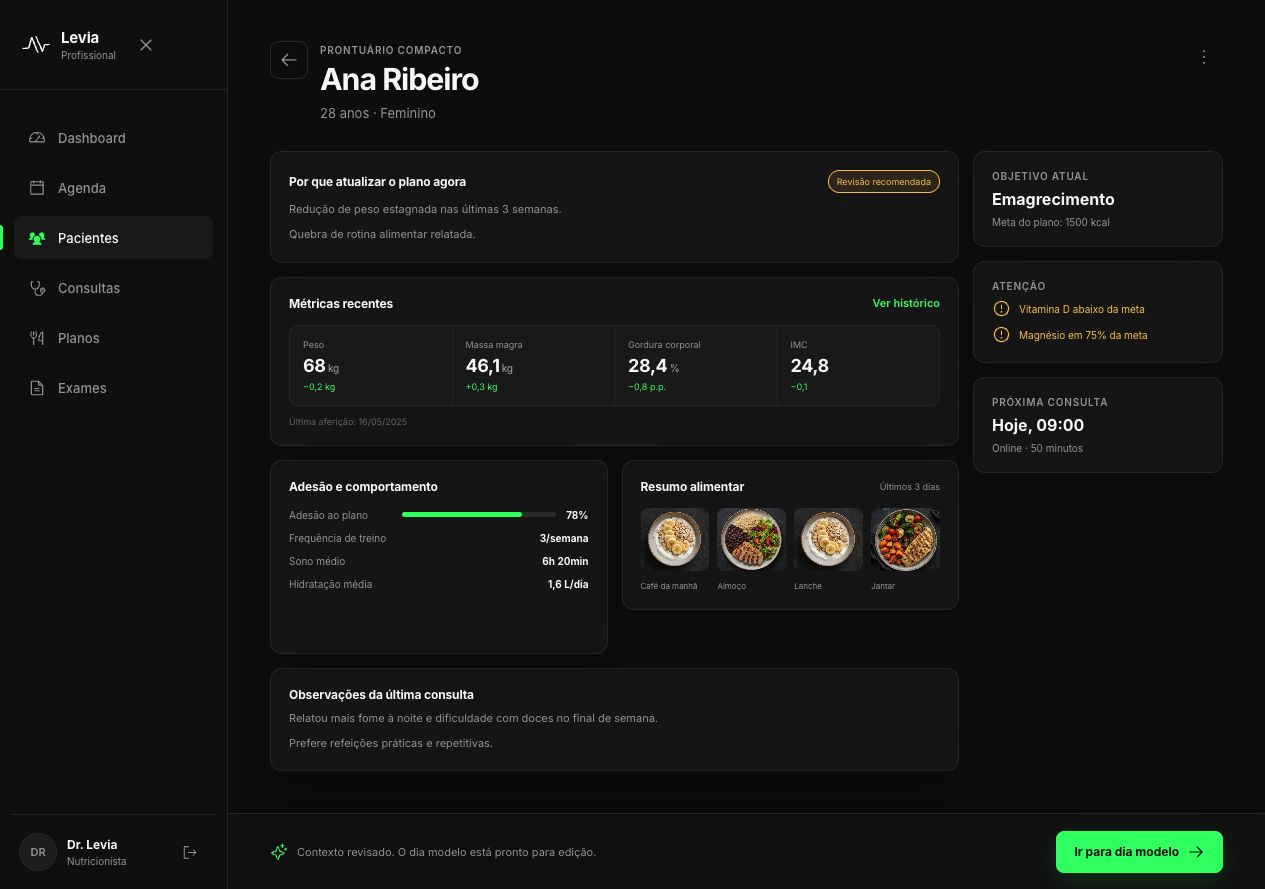The height and width of the screenshot is (889, 1265).
Task: Click the DR avatar circle
Action: (x=38, y=852)
